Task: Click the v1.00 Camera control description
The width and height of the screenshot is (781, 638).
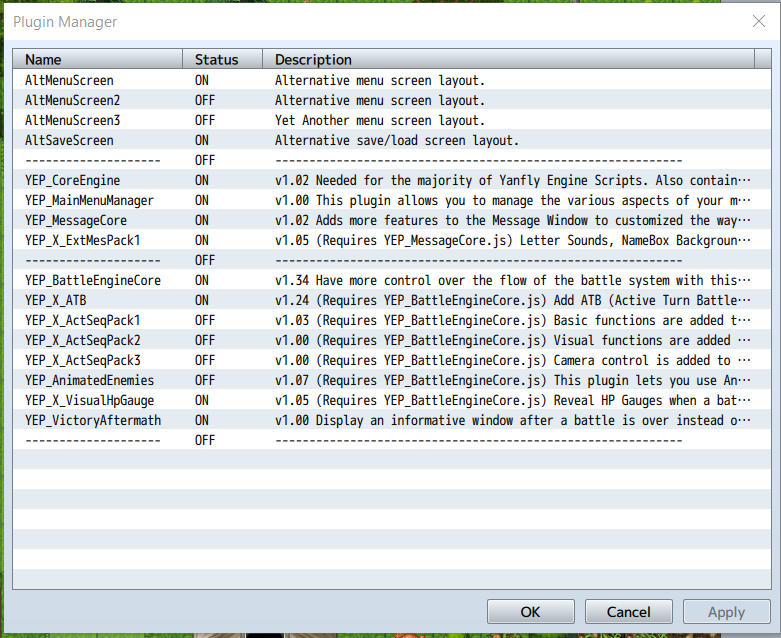Action: 513,360
